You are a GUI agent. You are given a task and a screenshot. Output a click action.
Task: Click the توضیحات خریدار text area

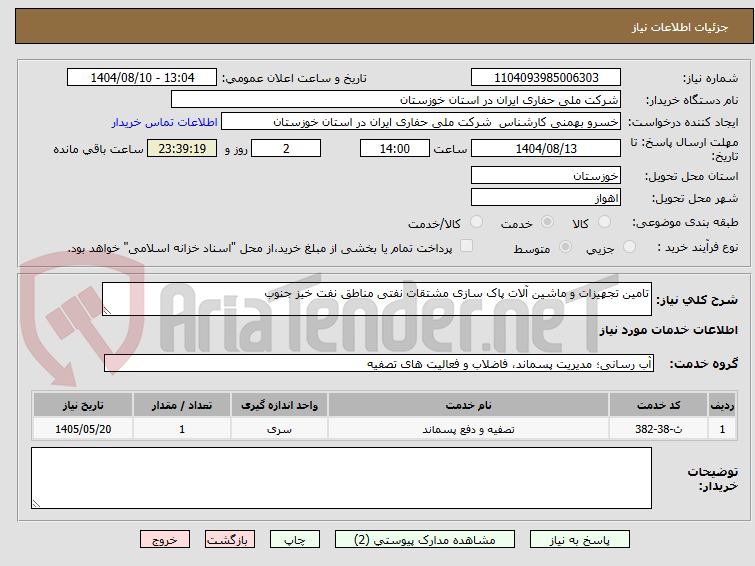point(341,478)
